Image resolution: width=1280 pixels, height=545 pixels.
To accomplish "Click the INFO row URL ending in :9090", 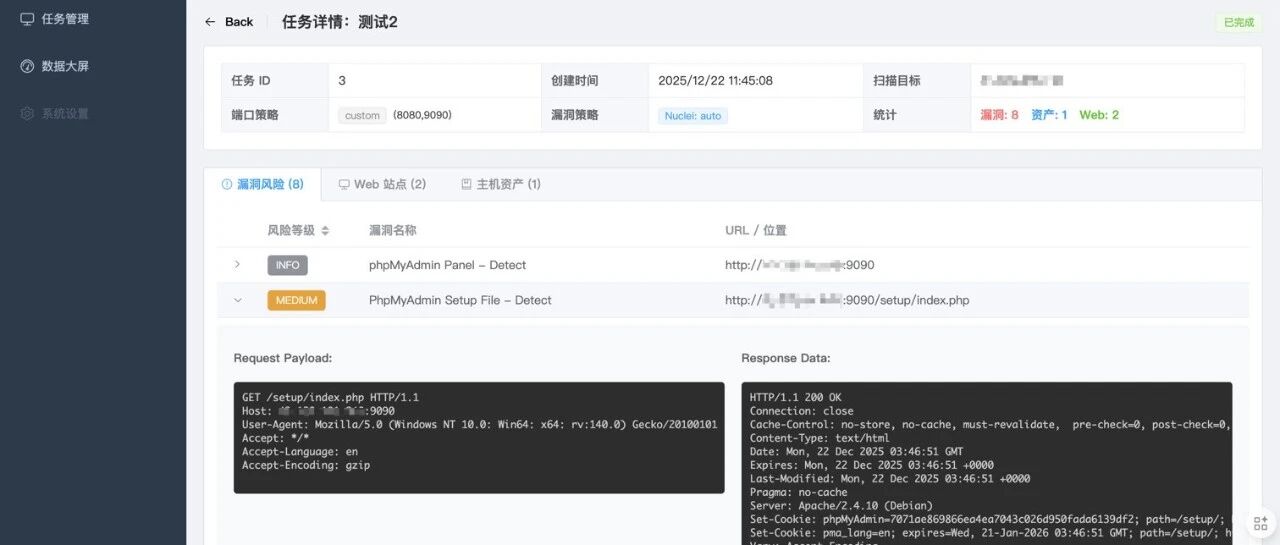I will 800,265.
